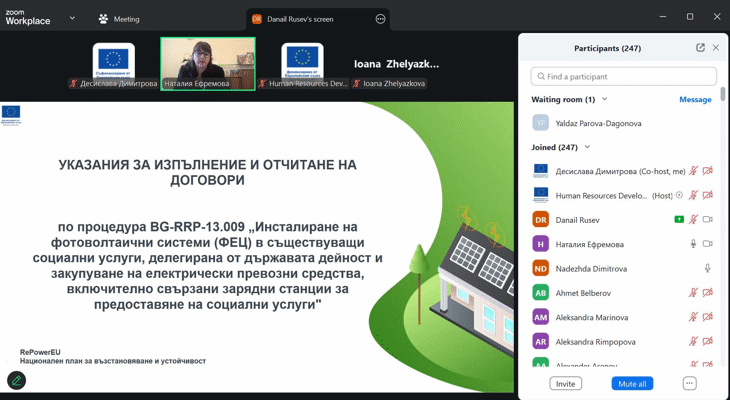The width and height of the screenshot is (730, 400).
Task: Collapse the Joined (247) section
Action: coord(587,147)
